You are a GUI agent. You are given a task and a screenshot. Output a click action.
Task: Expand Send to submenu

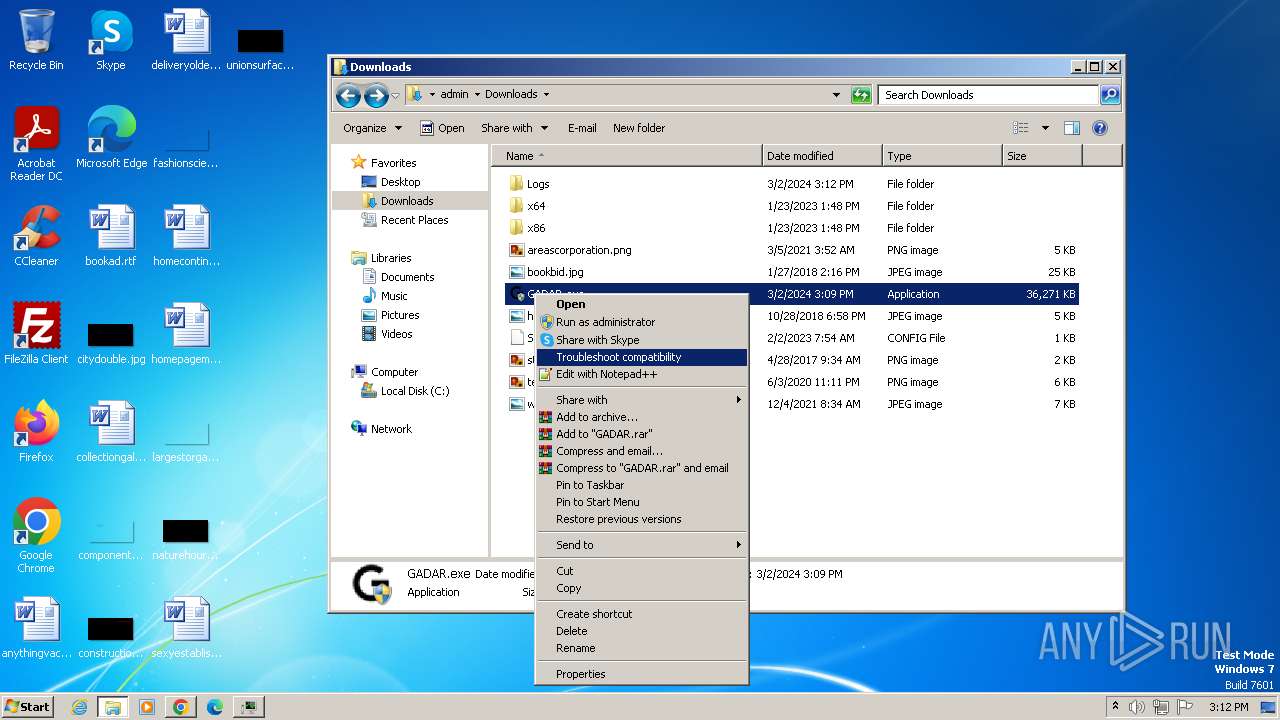(x=642, y=545)
